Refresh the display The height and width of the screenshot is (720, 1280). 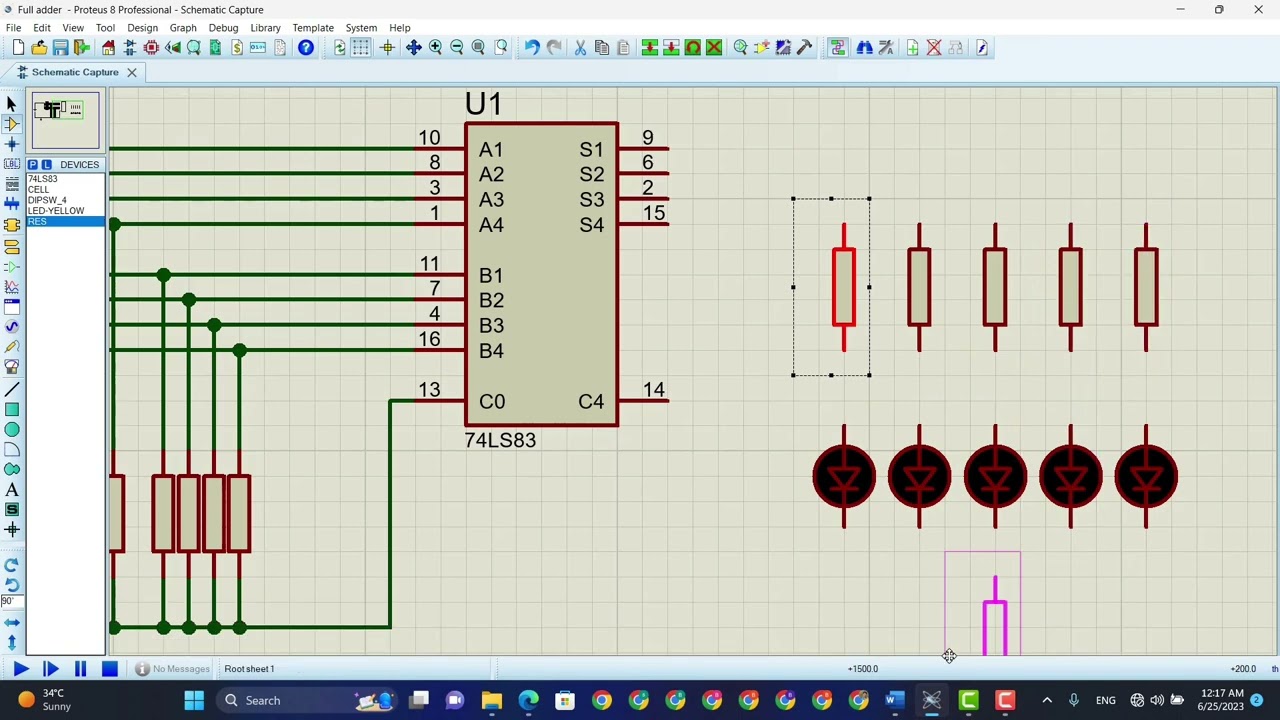[x=340, y=47]
